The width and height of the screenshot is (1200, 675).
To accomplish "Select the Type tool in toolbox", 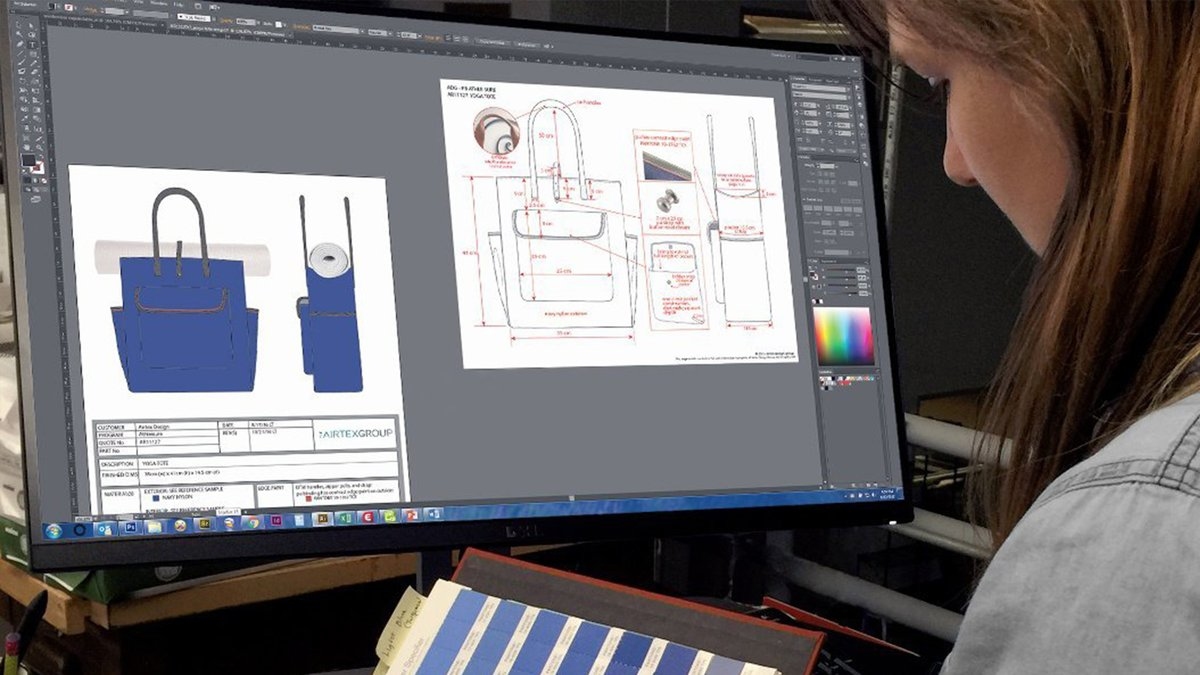I will 32,44.
